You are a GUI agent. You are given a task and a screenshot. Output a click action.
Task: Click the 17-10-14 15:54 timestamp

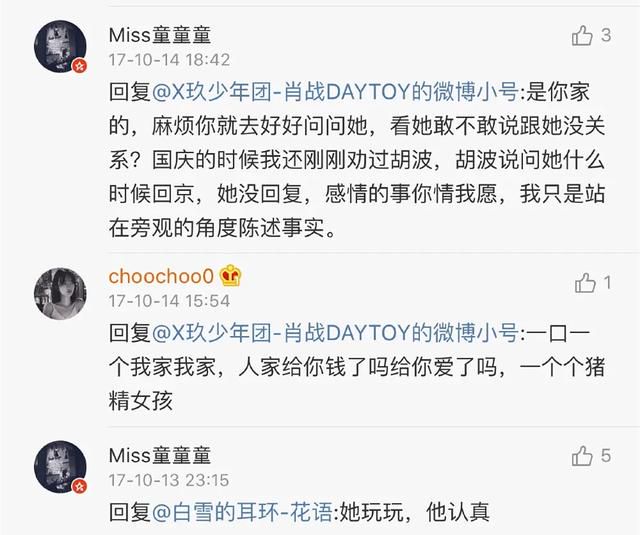169,301
